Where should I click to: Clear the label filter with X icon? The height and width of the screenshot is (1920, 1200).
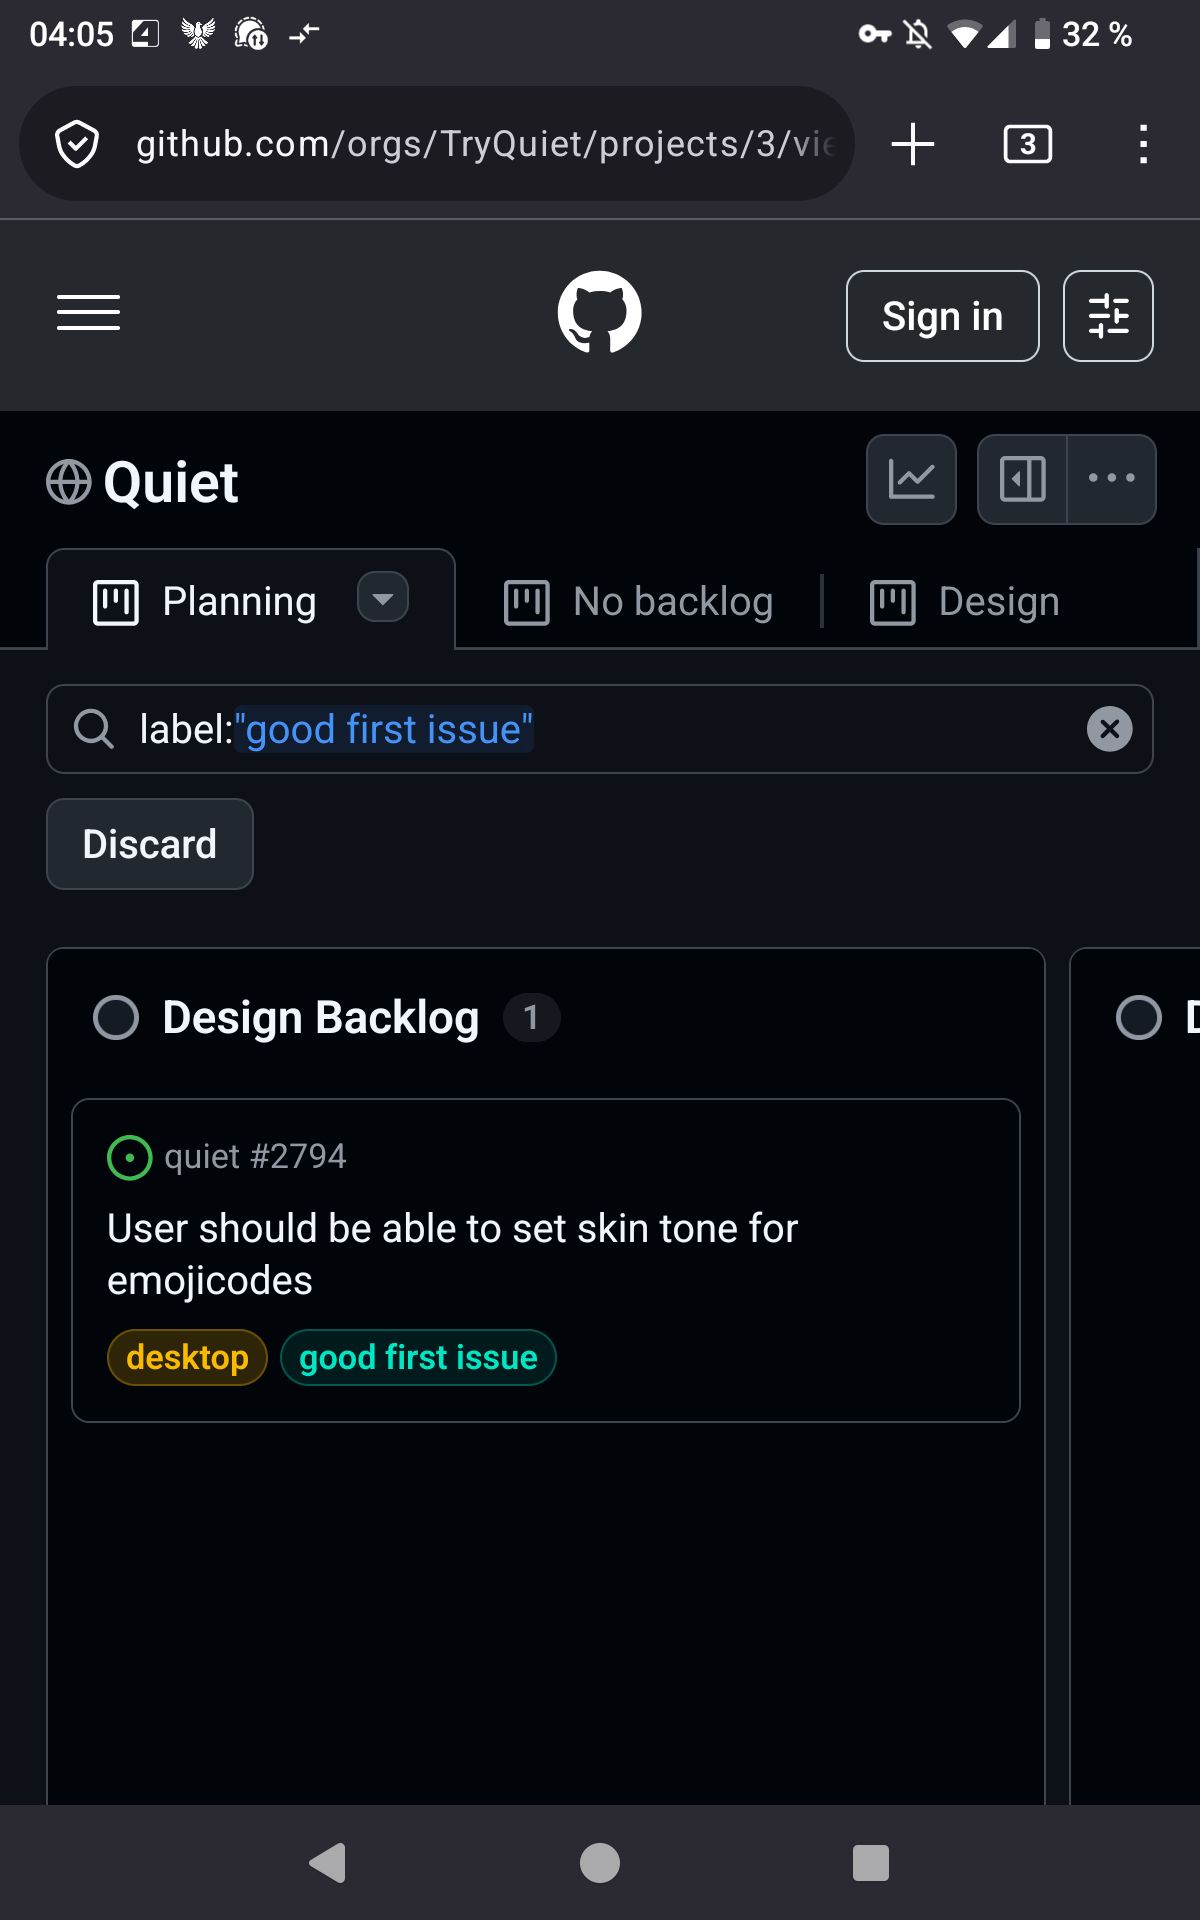(1109, 729)
